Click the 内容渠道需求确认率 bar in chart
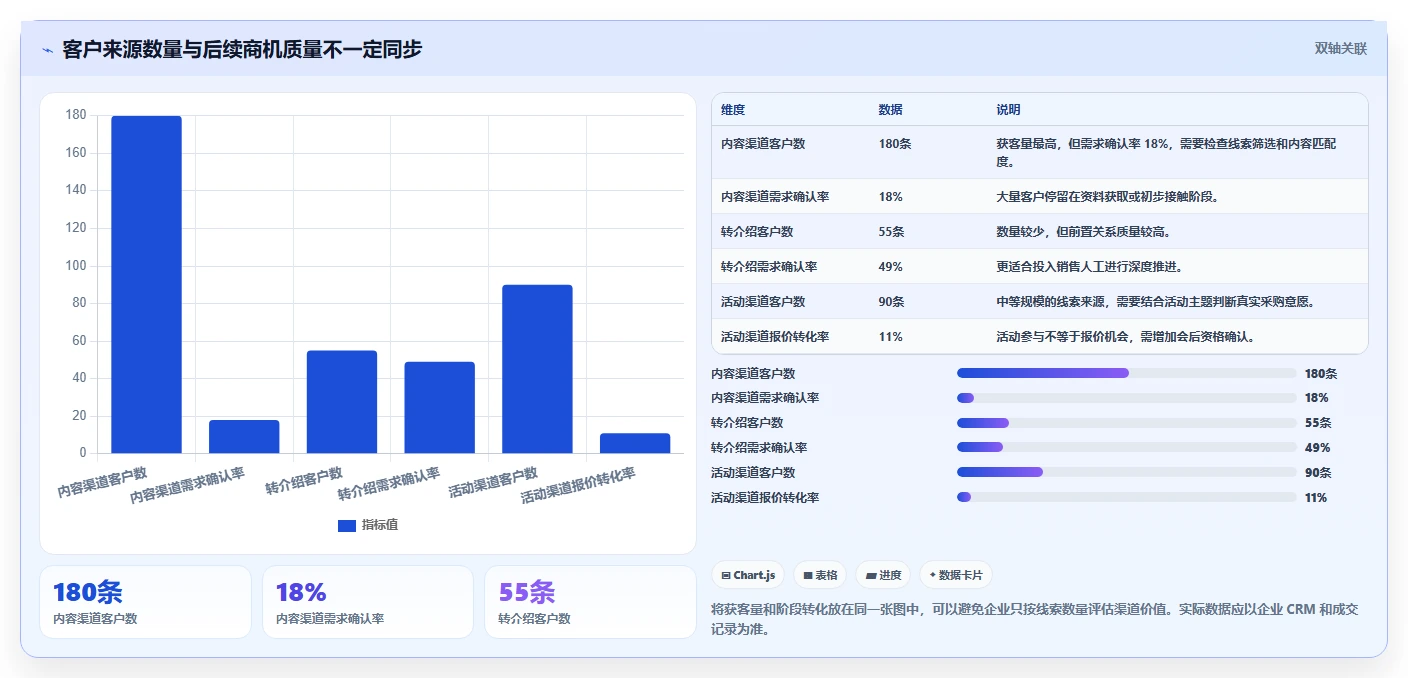Image resolution: width=1408 pixels, height=678 pixels. coord(244,437)
